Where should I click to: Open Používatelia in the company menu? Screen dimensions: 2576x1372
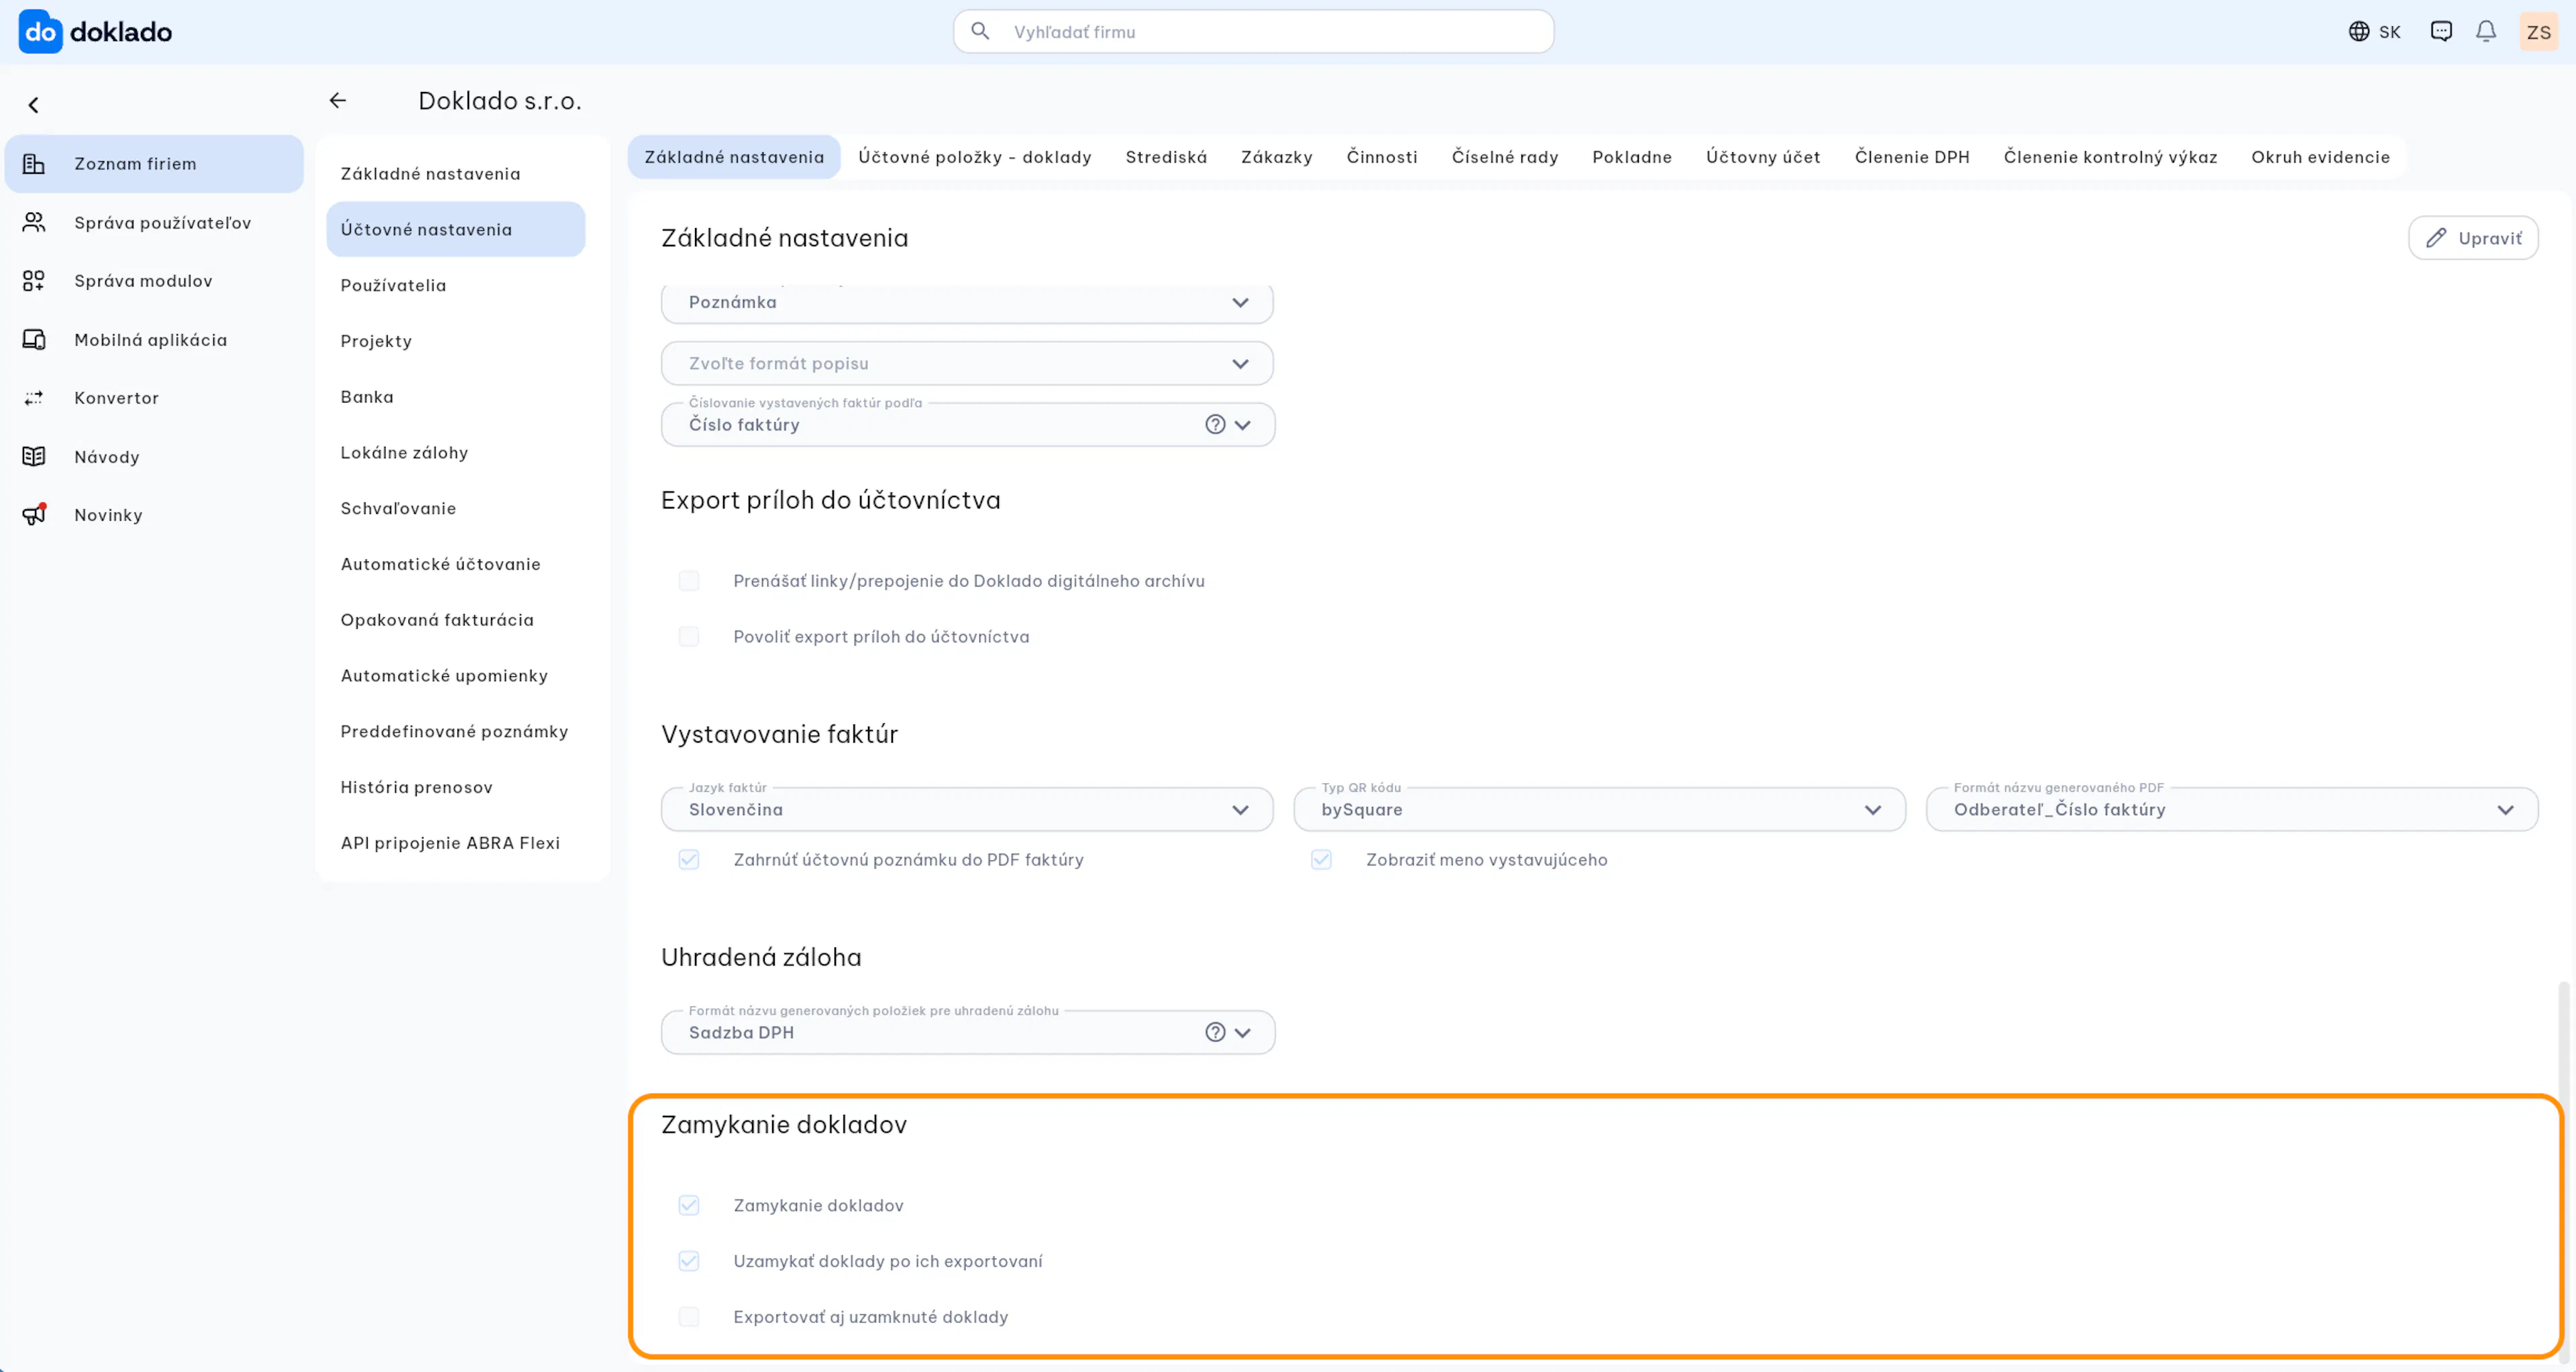click(x=456, y=286)
